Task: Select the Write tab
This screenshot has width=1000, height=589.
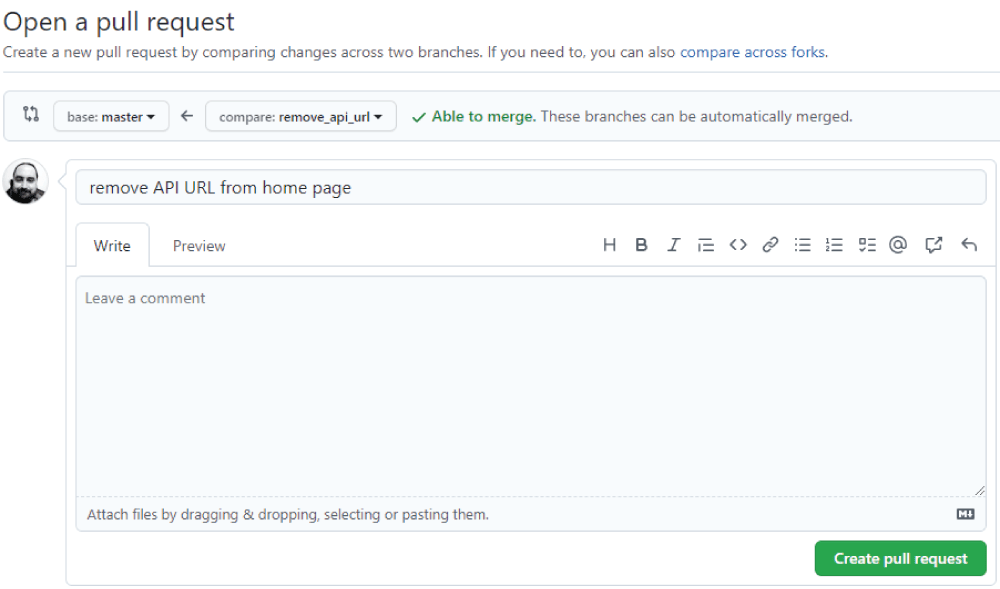Action: click(x=112, y=245)
